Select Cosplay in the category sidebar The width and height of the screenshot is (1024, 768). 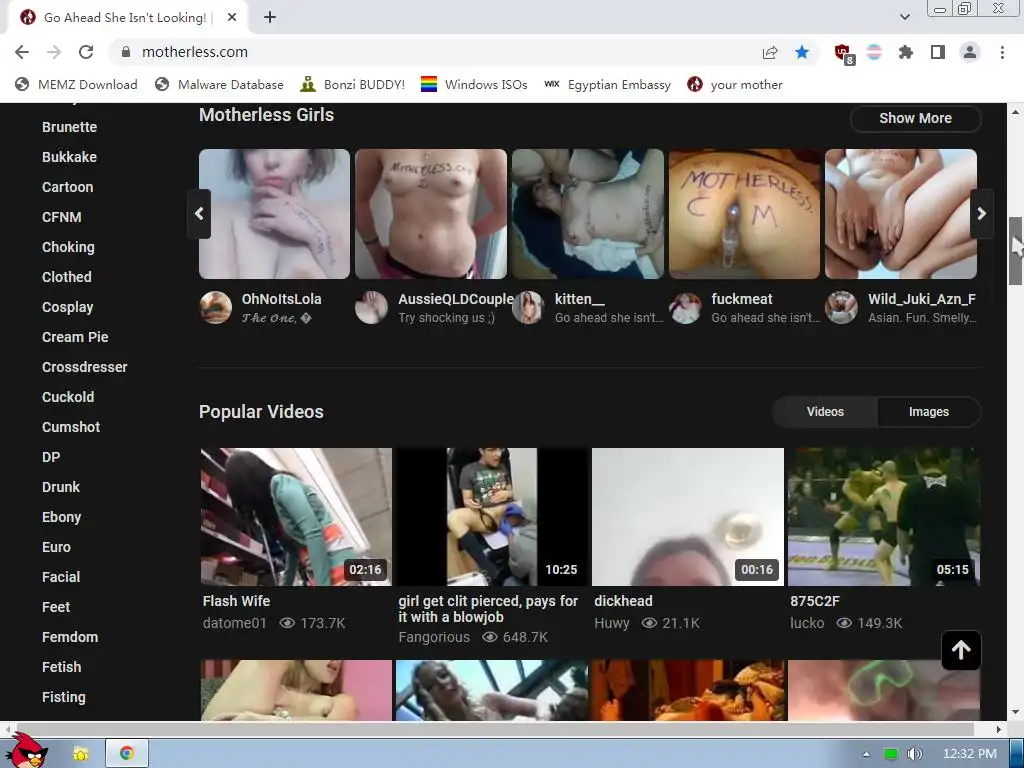[67, 307]
